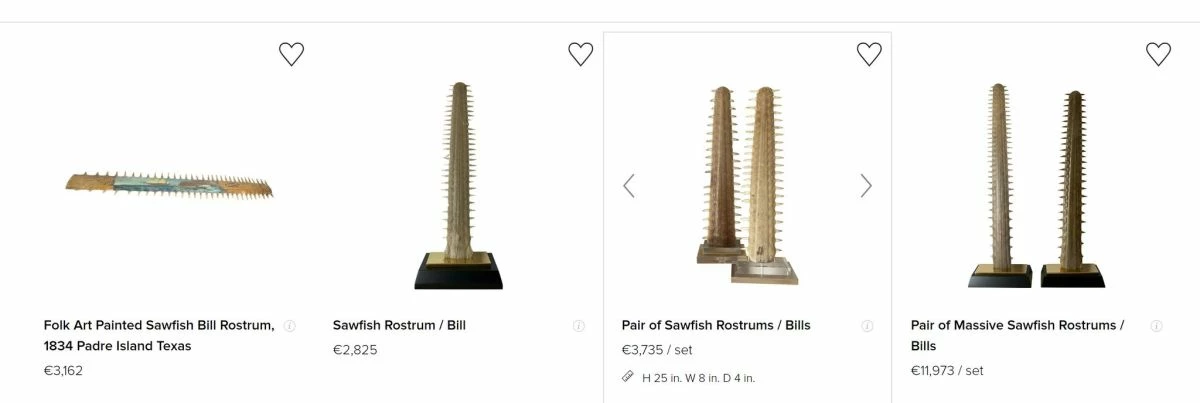This screenshot has height=403, width=1200.
Task: Open the single mounted rostrum photo
Action: [459, 187]
